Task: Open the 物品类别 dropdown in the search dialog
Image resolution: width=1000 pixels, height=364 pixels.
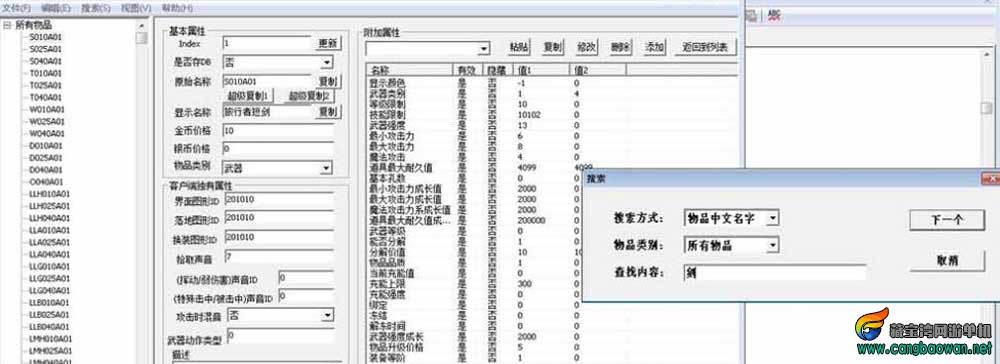Action: (772, 245)
